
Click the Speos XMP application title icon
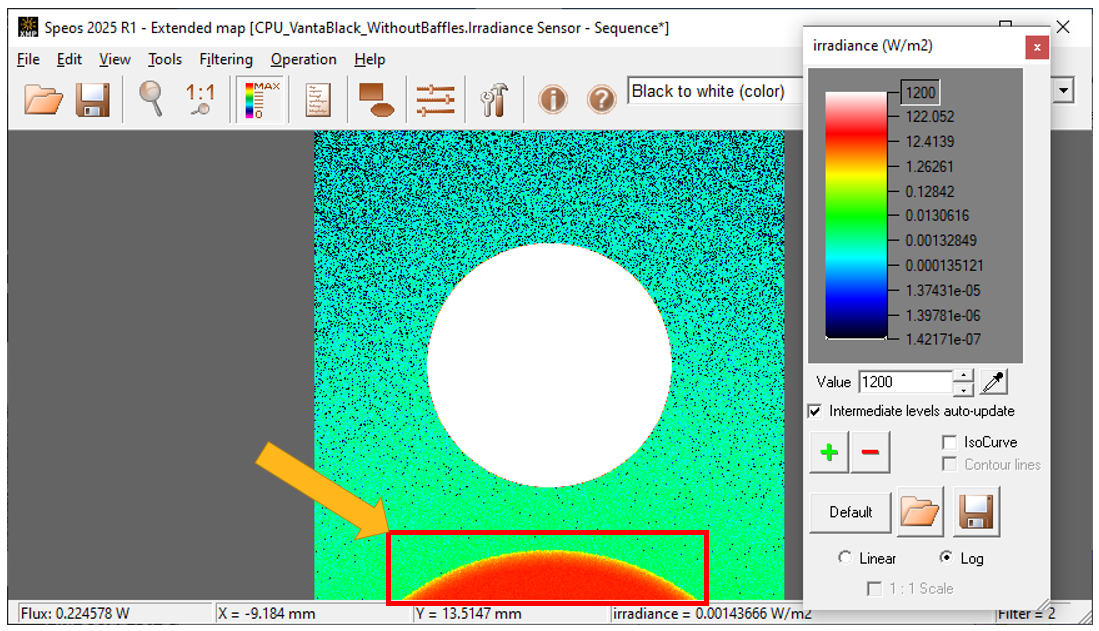point(28,27)
